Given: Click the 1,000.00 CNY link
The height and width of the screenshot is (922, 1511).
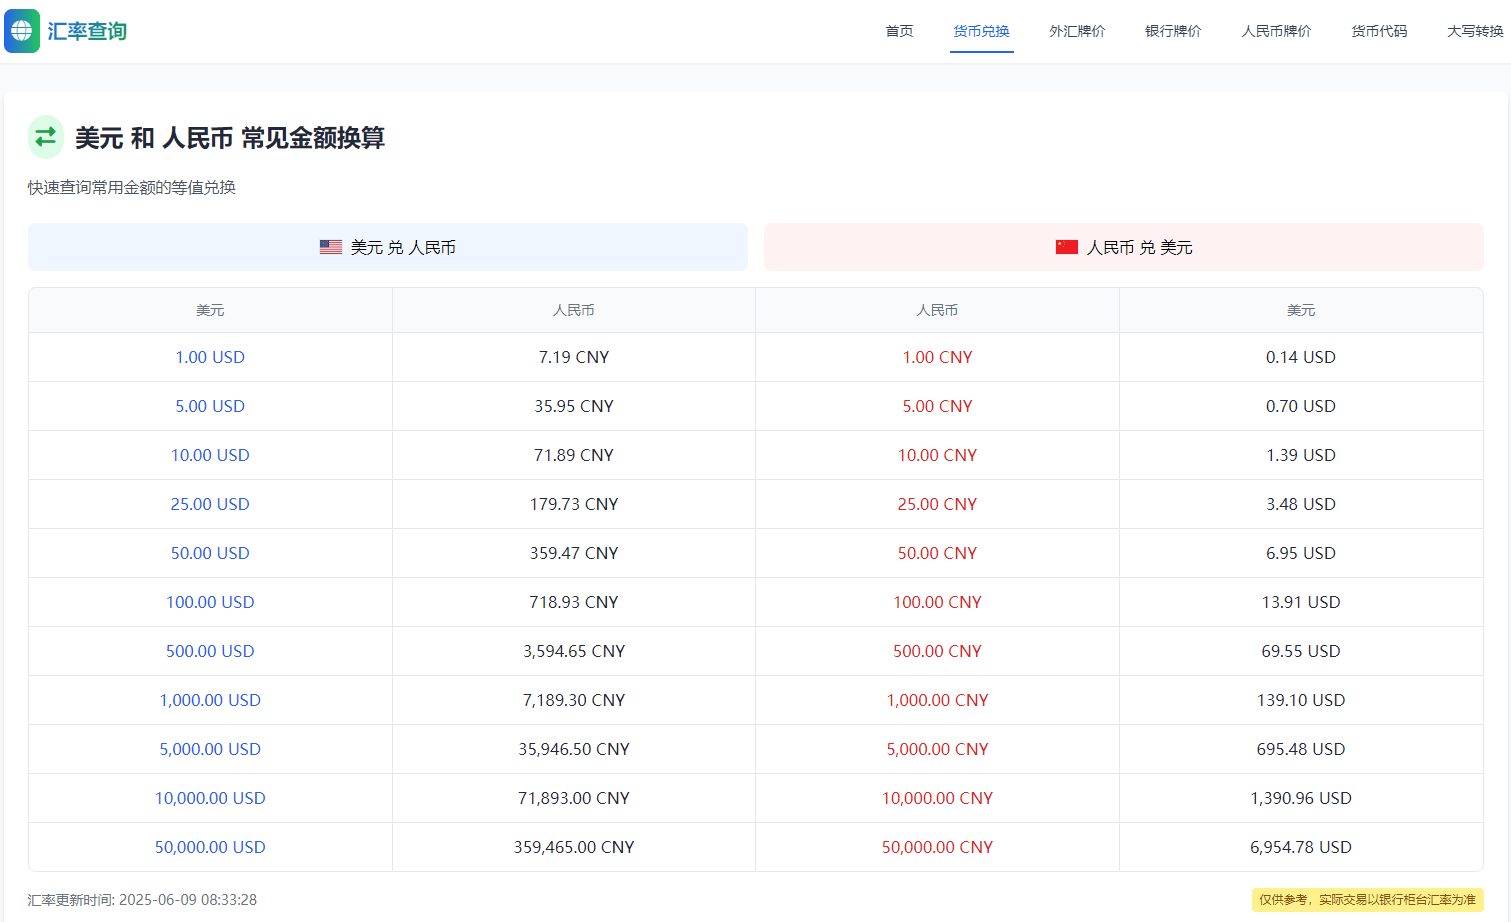Looking at the screenshot, I should click(x=937, y=700).
